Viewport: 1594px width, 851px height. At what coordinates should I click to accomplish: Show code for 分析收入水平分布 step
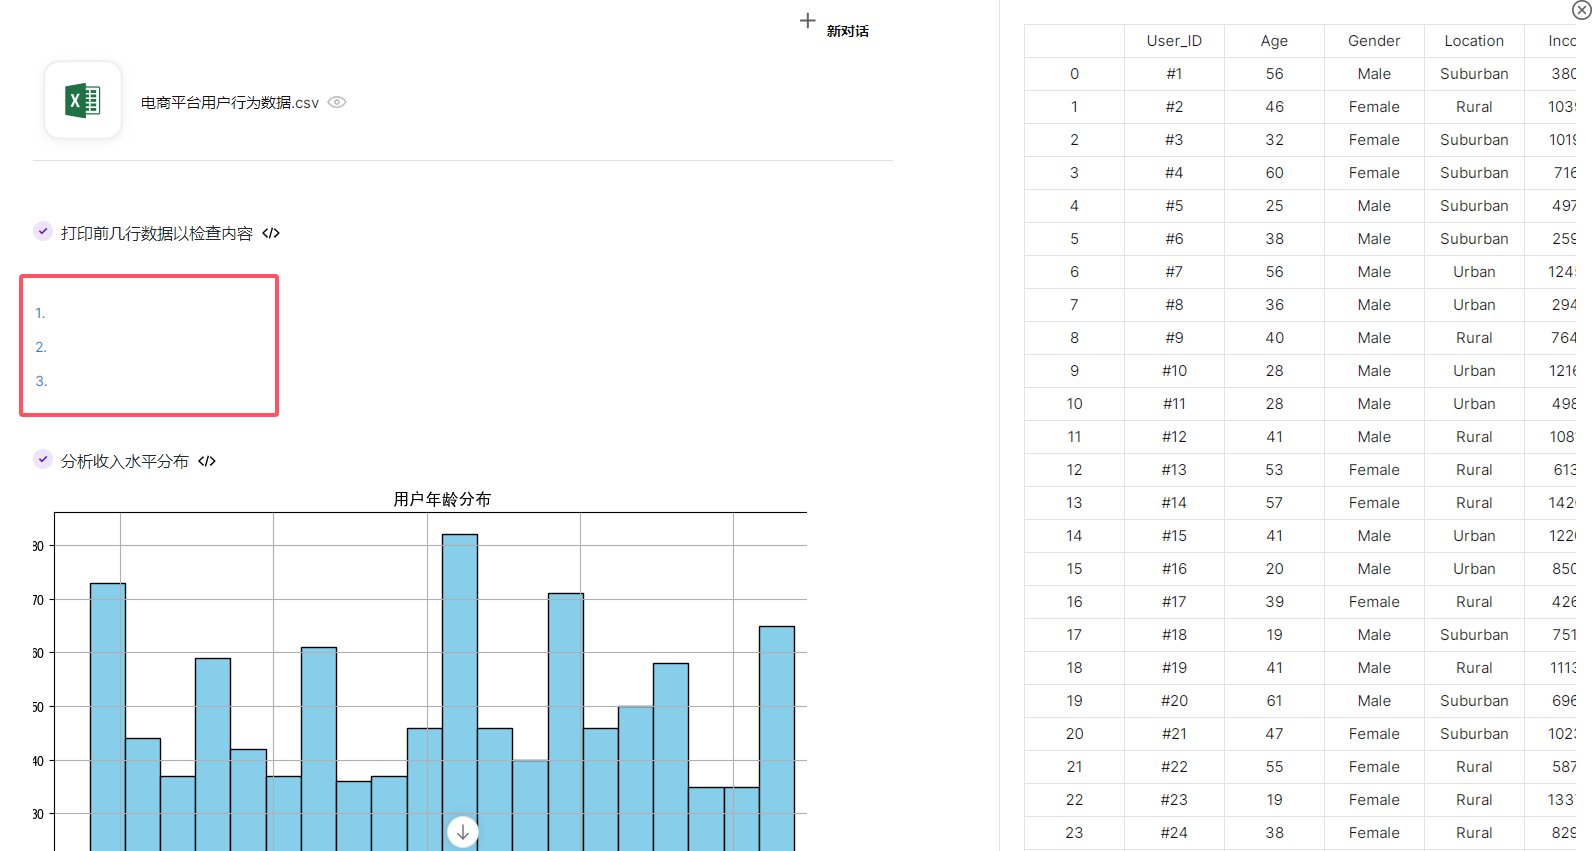click(x=207, y=461)
